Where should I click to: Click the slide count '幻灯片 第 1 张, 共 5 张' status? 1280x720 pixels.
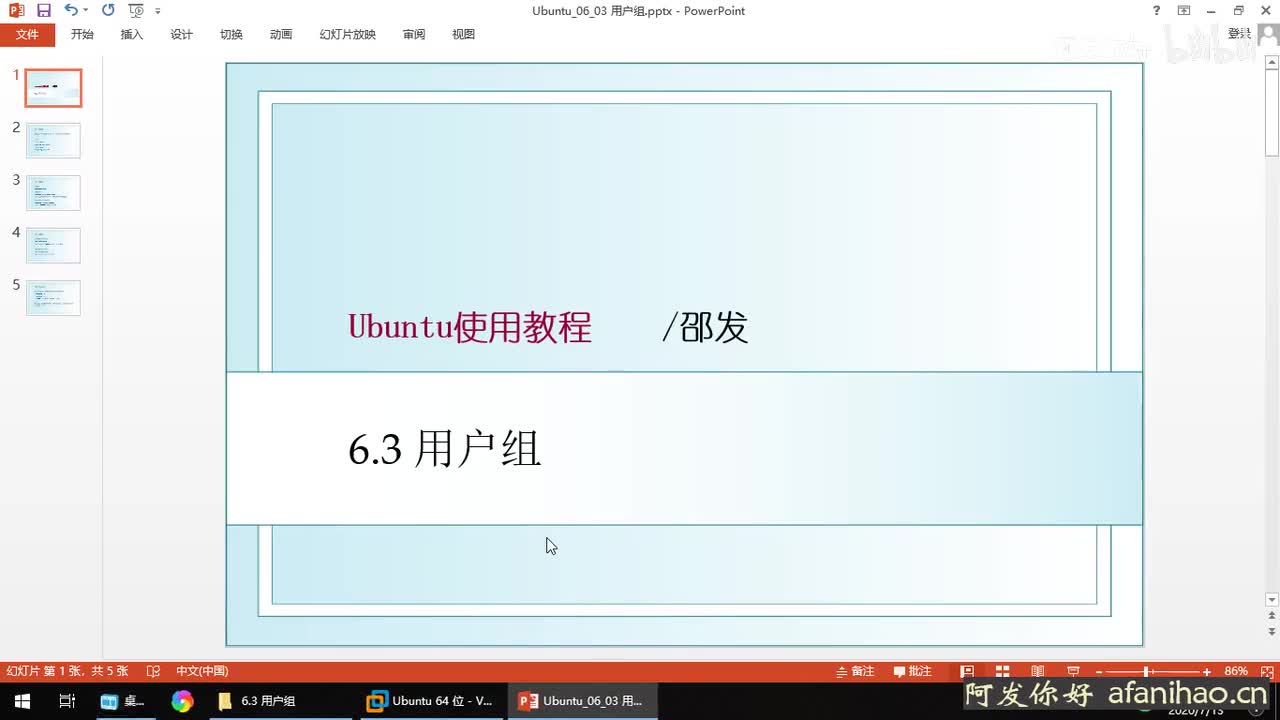tap(67, 671)
